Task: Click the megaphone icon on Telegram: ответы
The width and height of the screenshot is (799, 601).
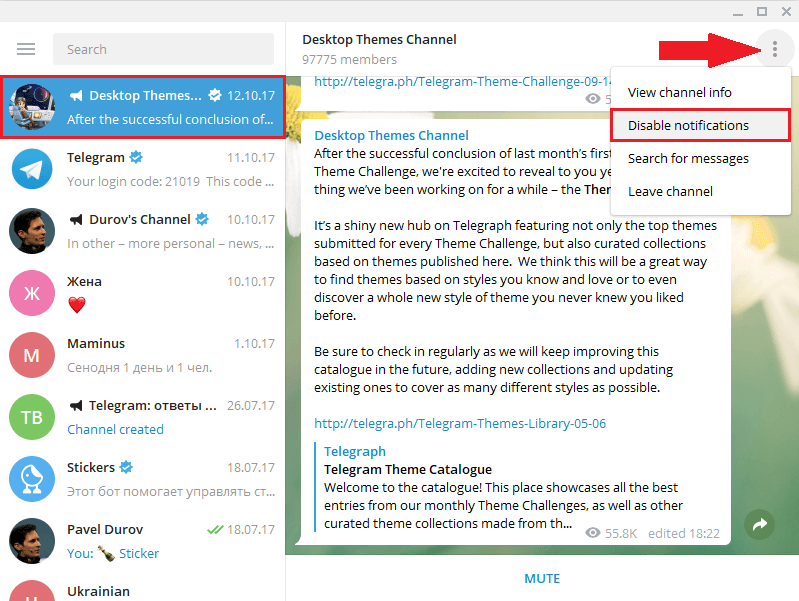Action: coord(76,406)
